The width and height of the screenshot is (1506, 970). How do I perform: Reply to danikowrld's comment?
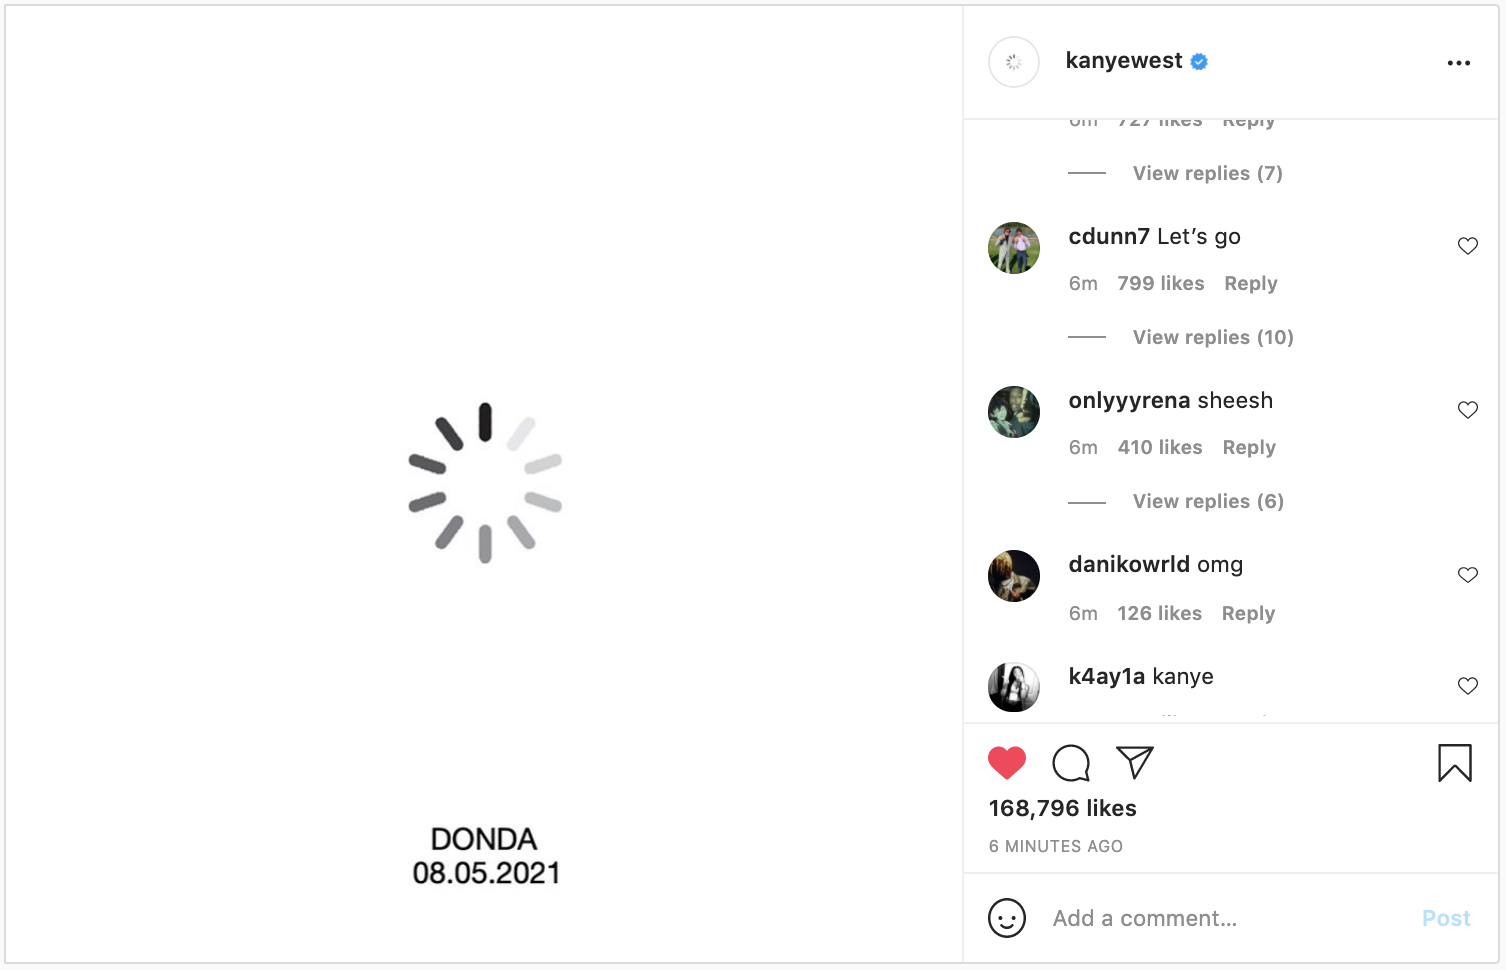[x=1248, y=614]
